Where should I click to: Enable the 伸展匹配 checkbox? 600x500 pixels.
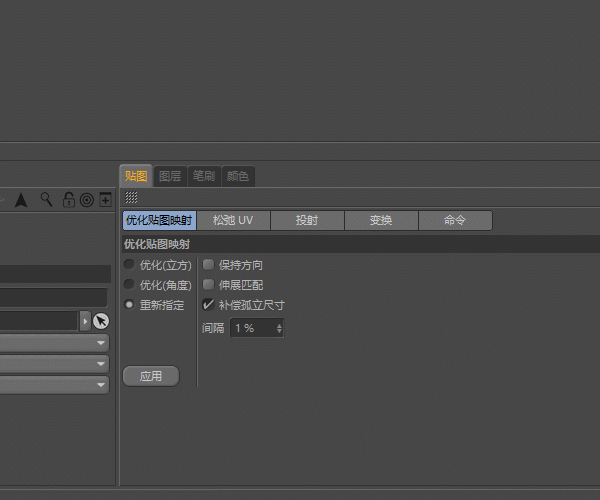[208, 285]
